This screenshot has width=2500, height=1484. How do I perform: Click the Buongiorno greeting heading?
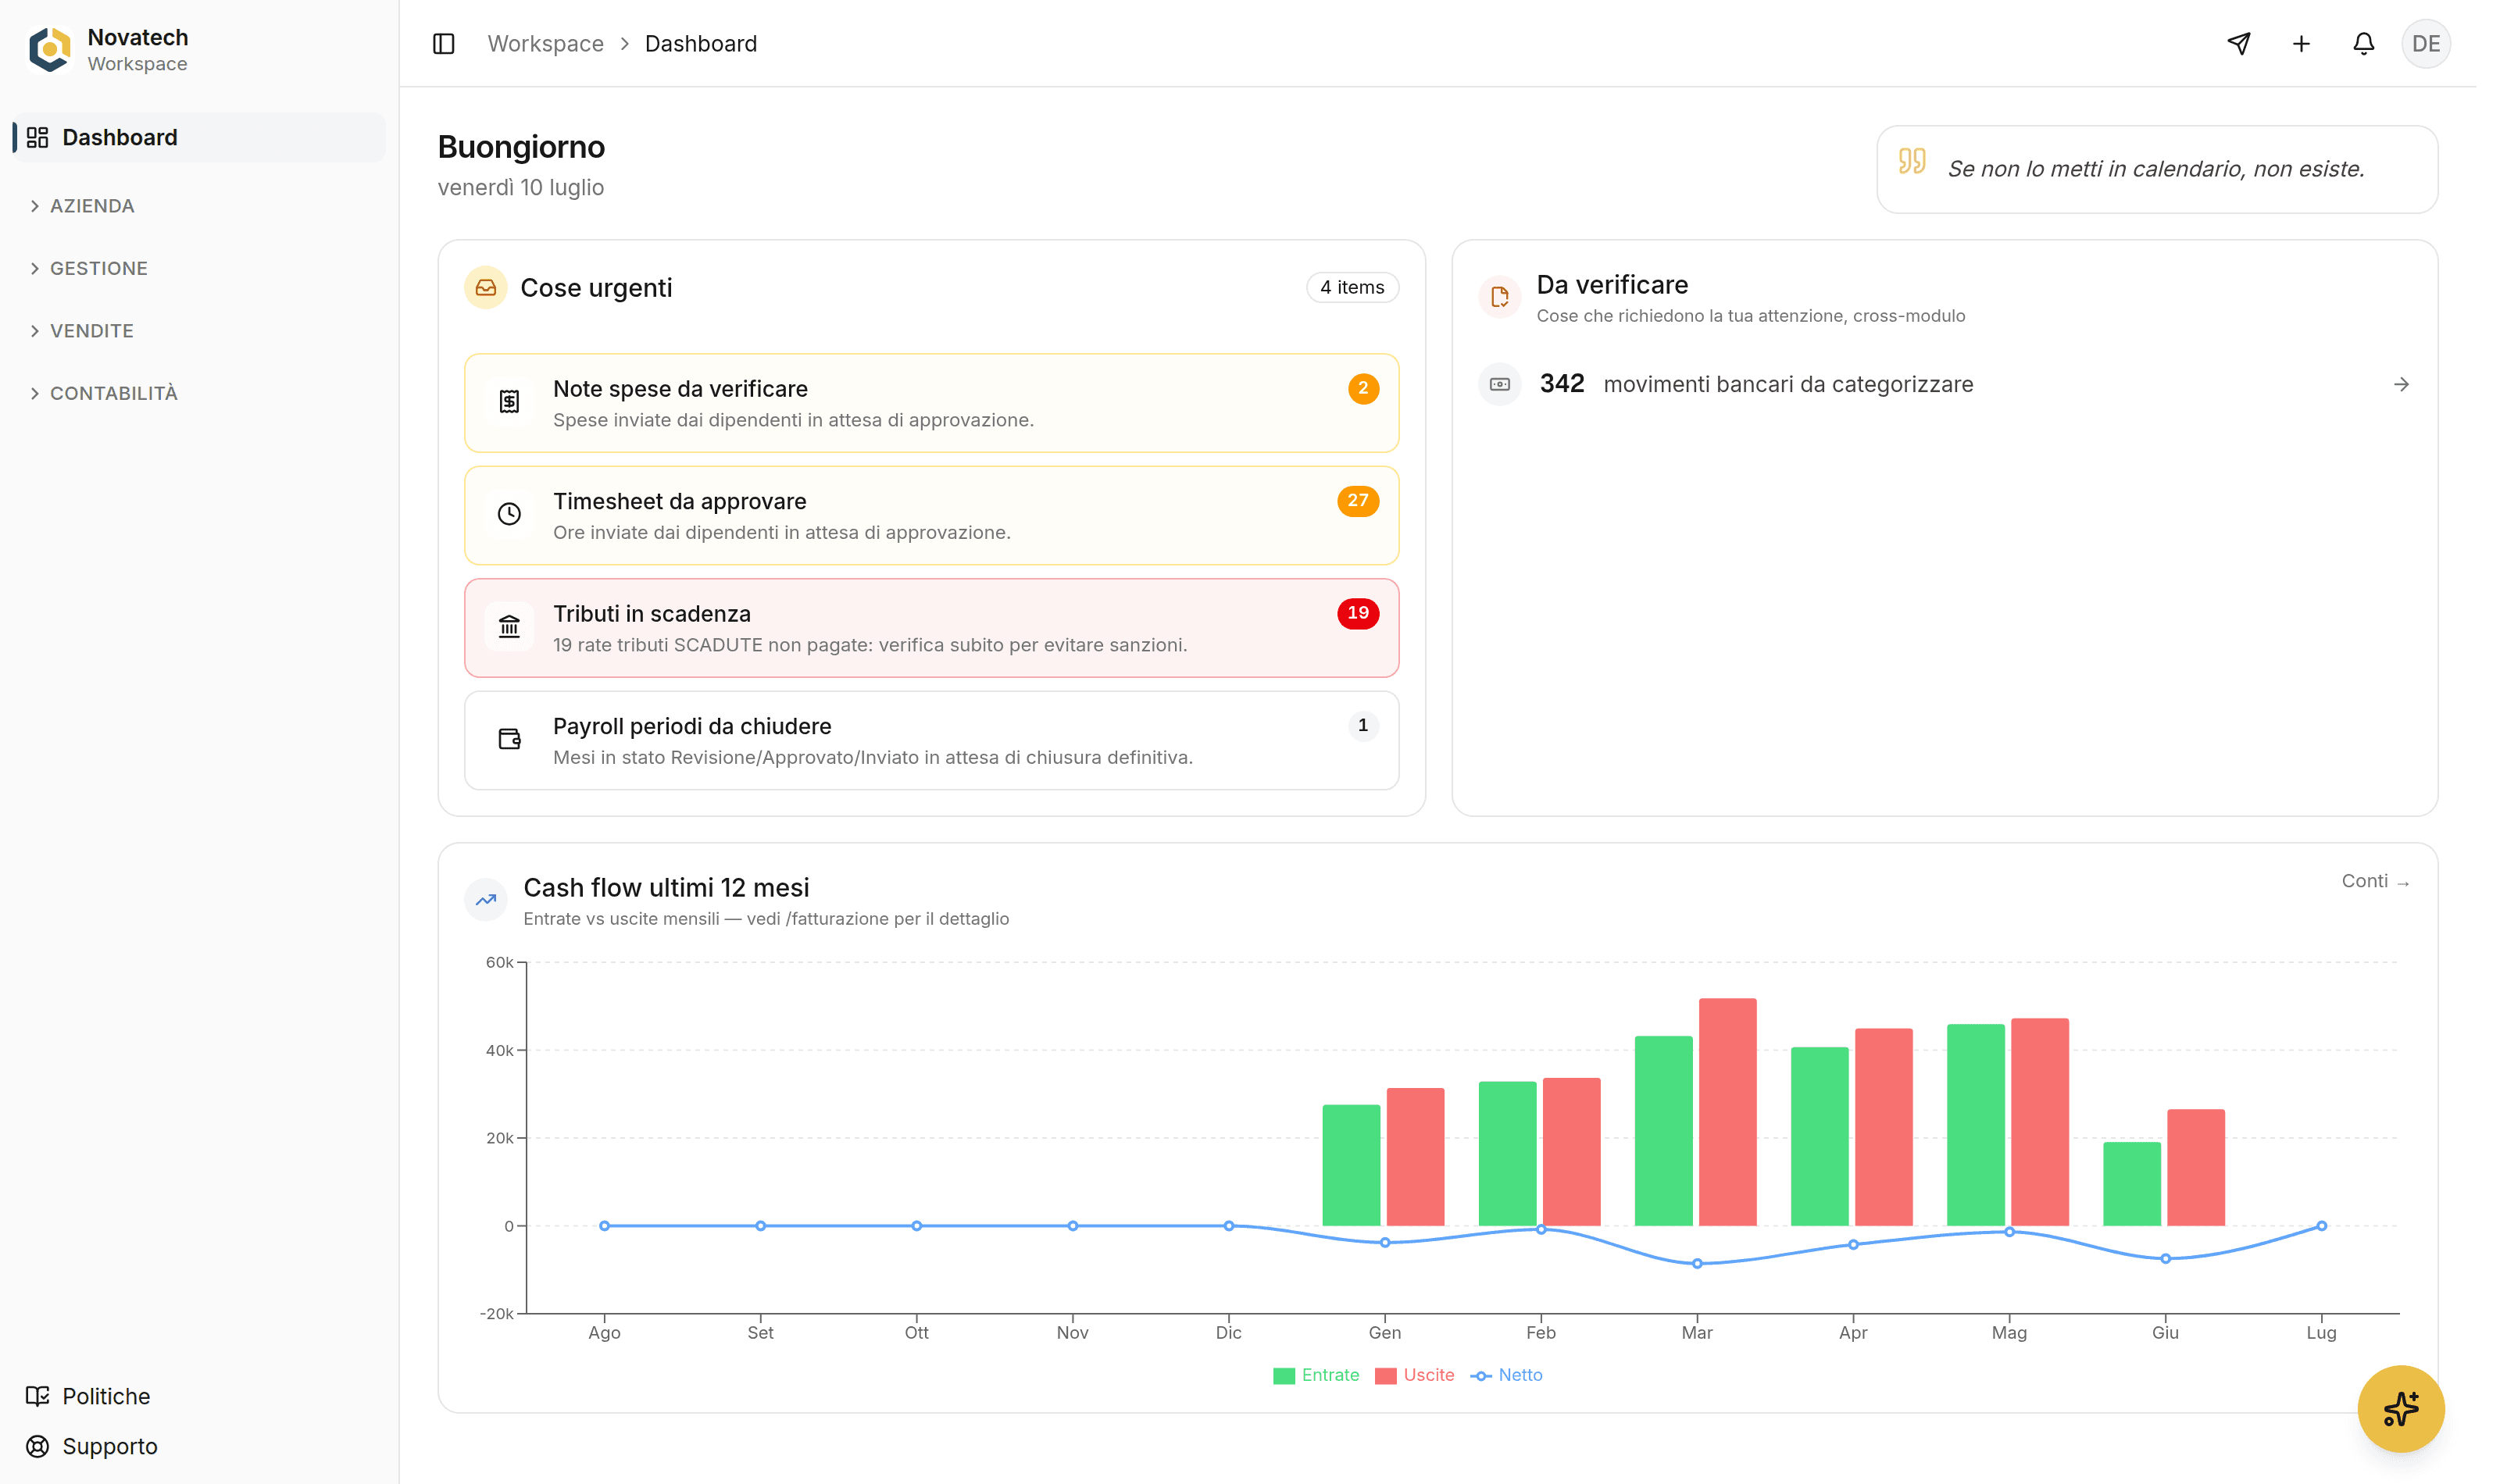point(521,147)
